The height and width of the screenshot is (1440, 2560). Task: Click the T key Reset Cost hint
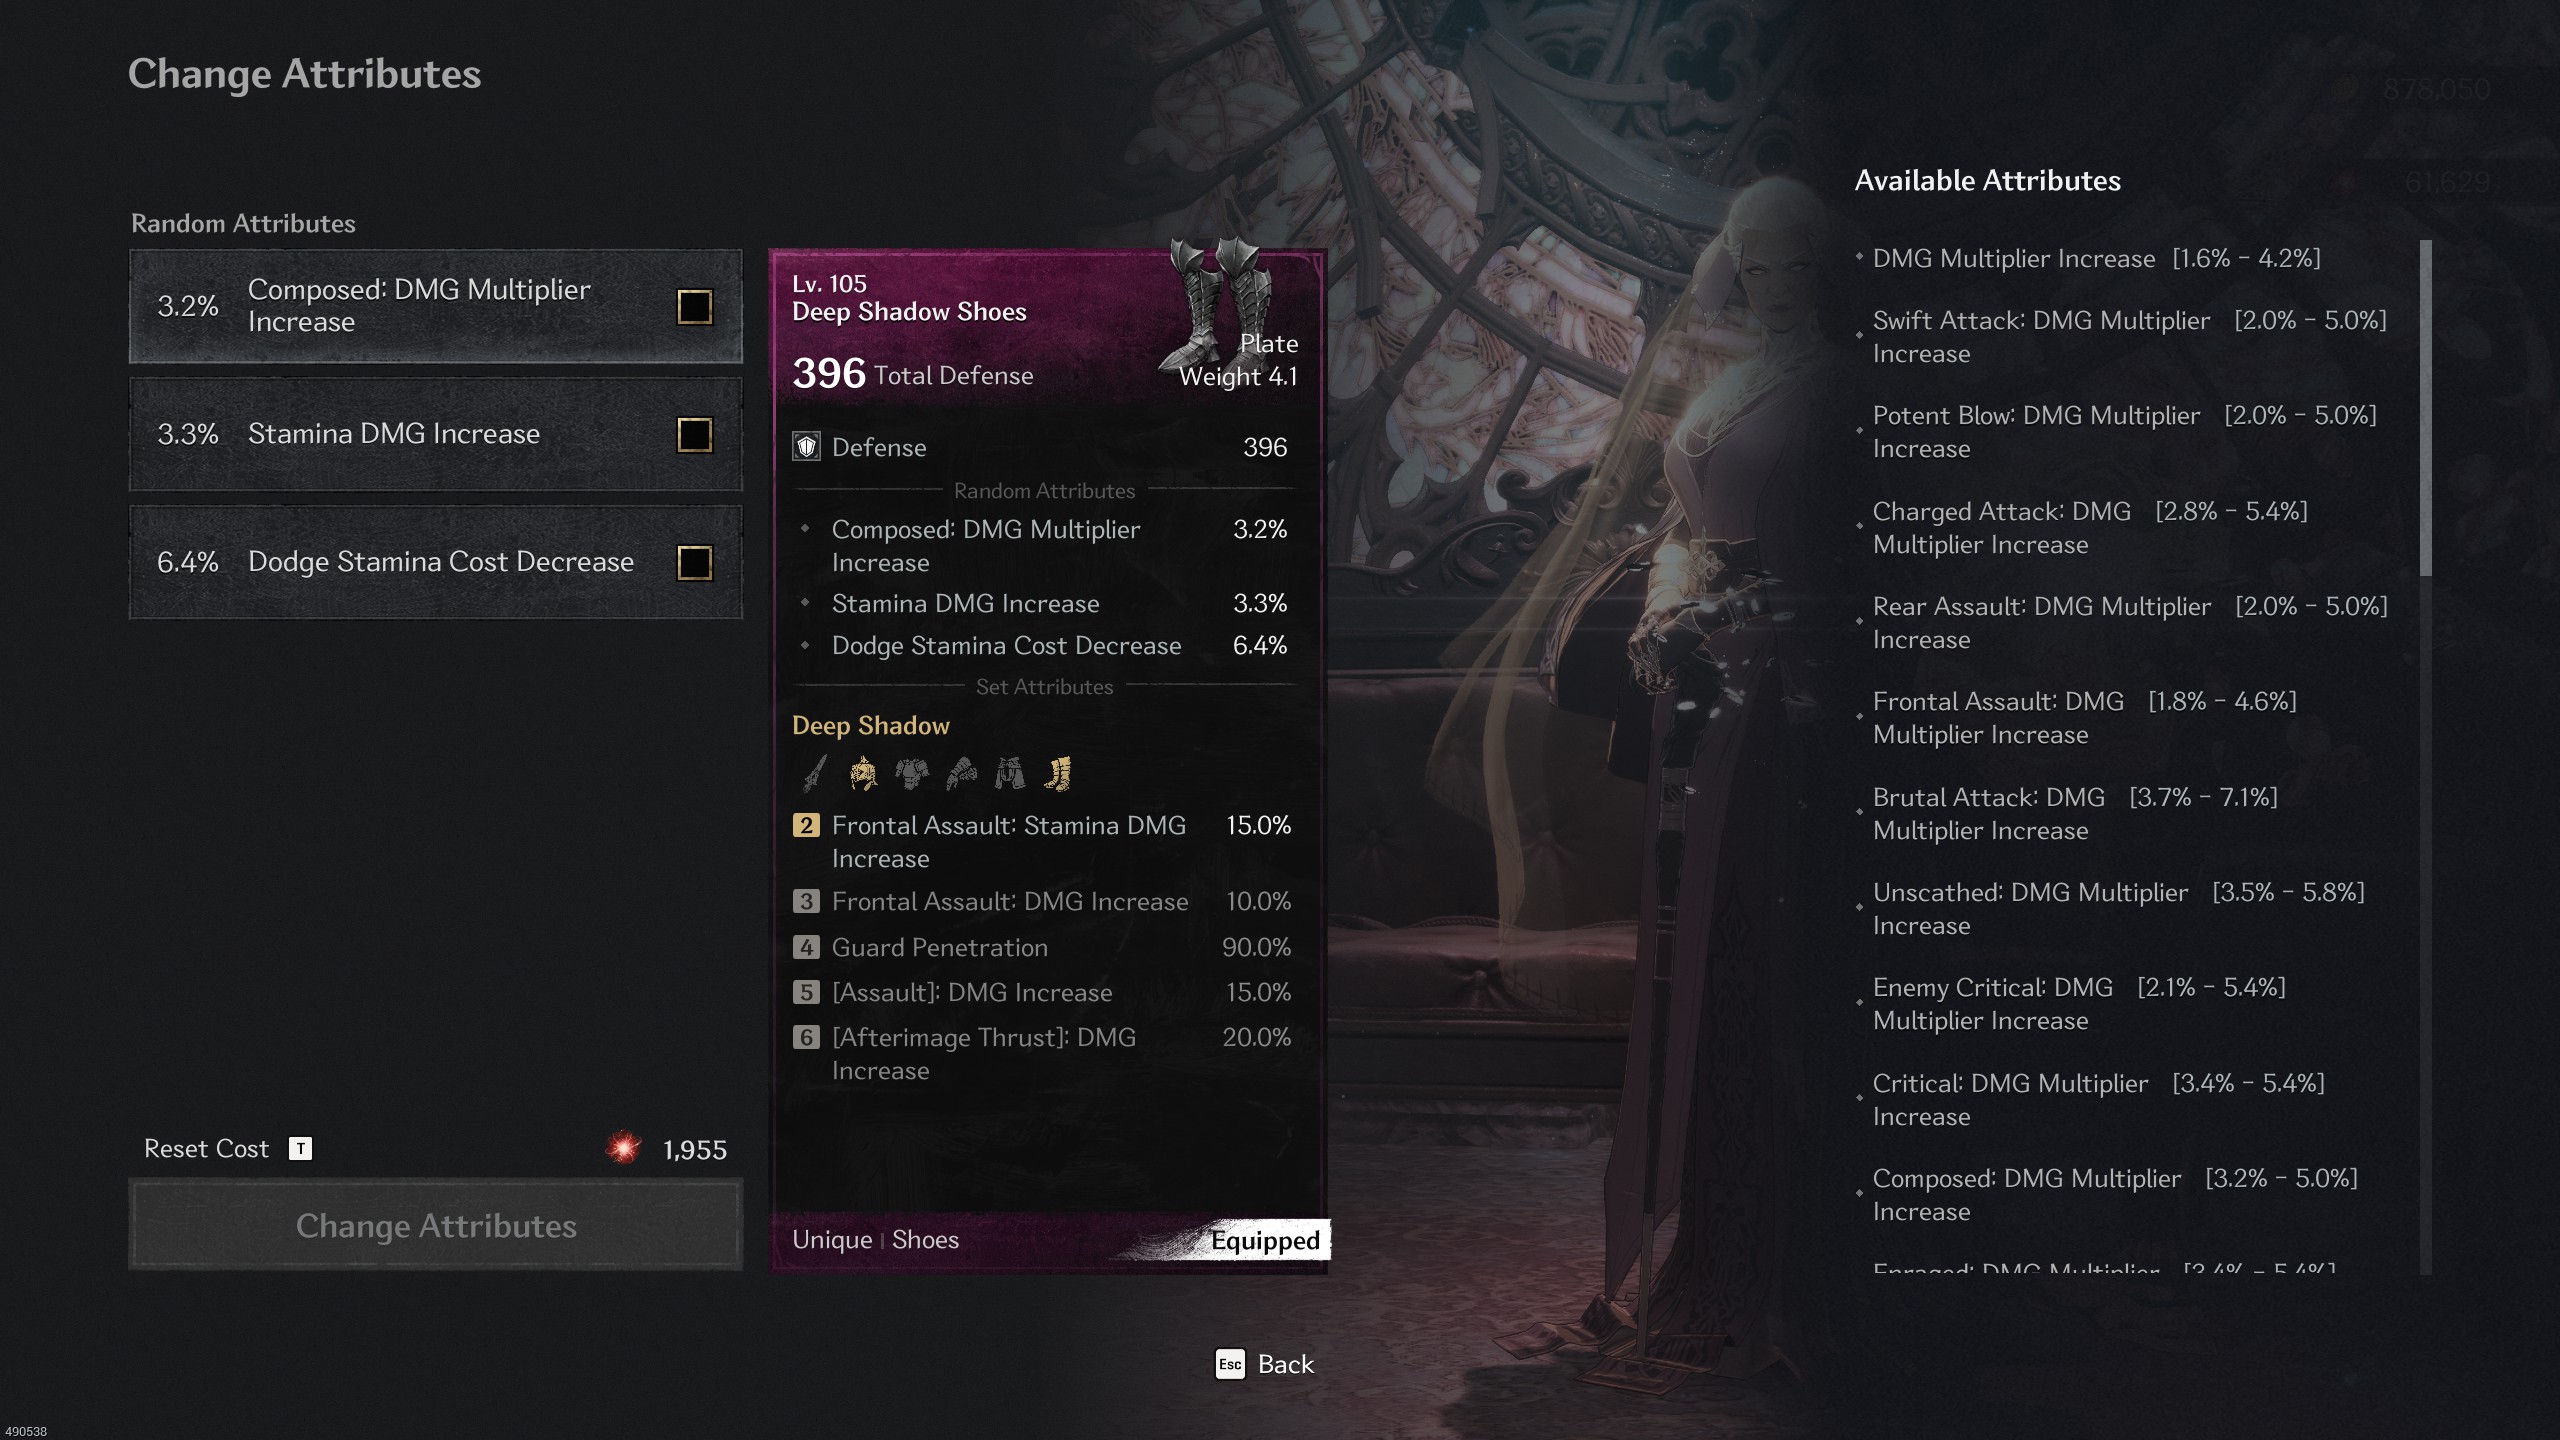point(300,1148)
